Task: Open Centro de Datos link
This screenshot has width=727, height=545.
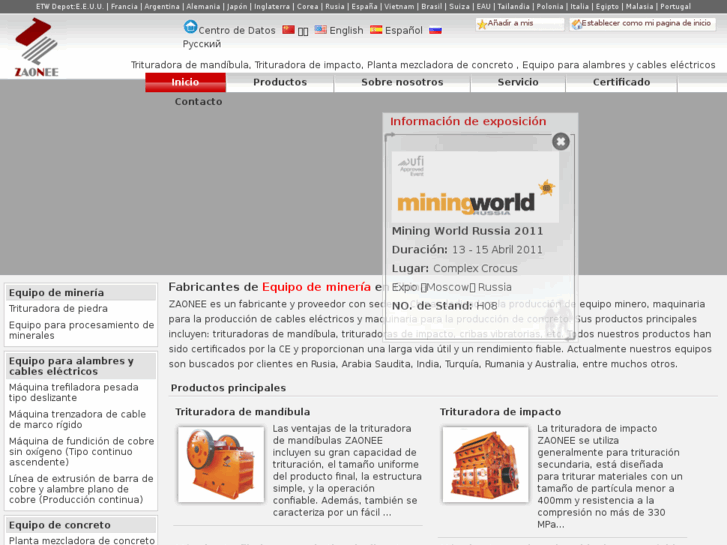Action: (237, 30)
